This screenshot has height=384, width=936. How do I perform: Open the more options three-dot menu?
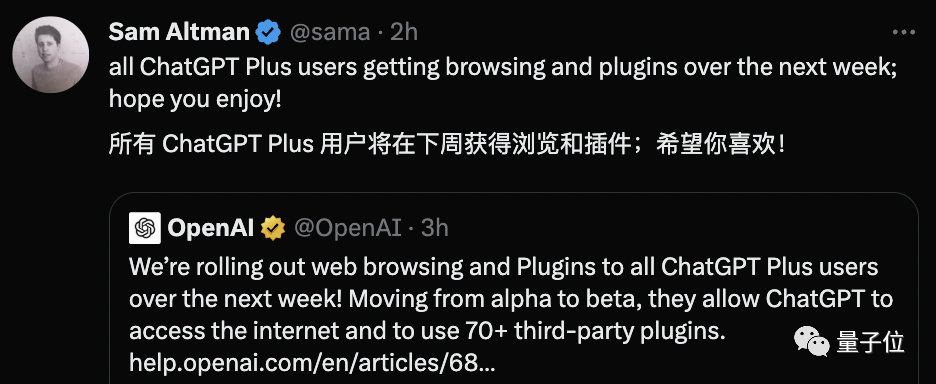[x=903, y=32]
